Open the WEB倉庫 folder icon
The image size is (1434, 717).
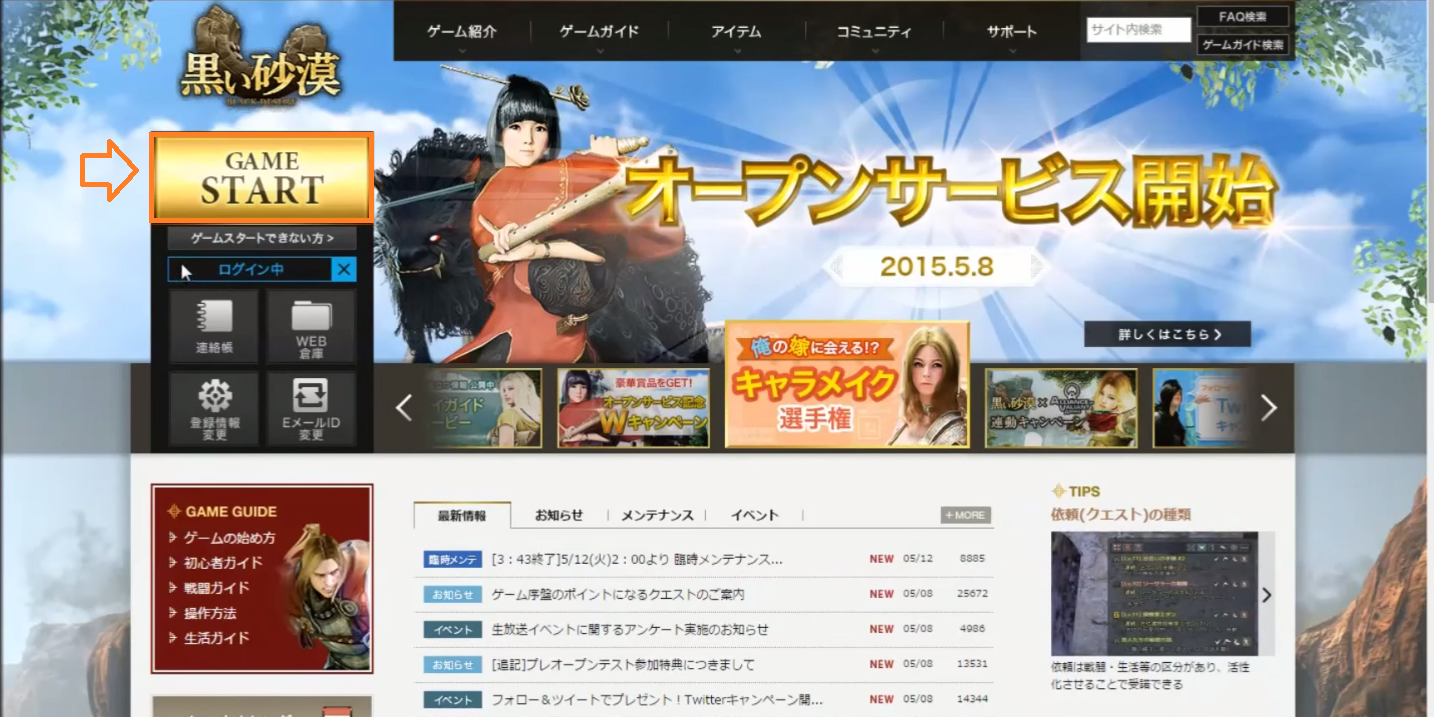coord(311,326)
